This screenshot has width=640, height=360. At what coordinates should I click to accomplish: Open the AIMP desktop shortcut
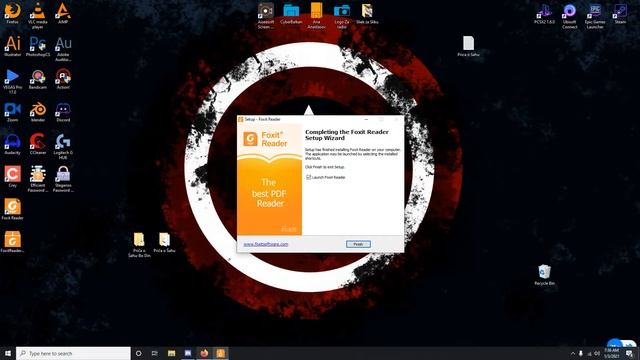pyautogui.click(x=63, y=14)
